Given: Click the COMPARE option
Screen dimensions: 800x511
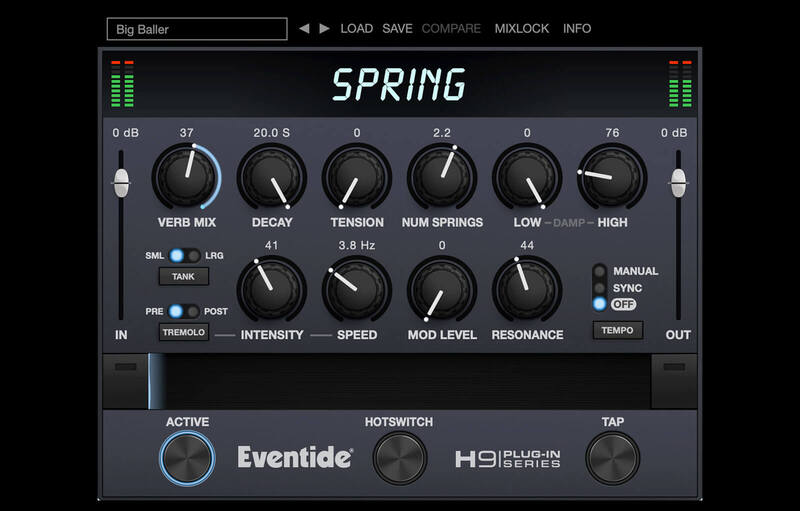Looking at the screenshot, I should pyautogui.click(x=451, y=29).
